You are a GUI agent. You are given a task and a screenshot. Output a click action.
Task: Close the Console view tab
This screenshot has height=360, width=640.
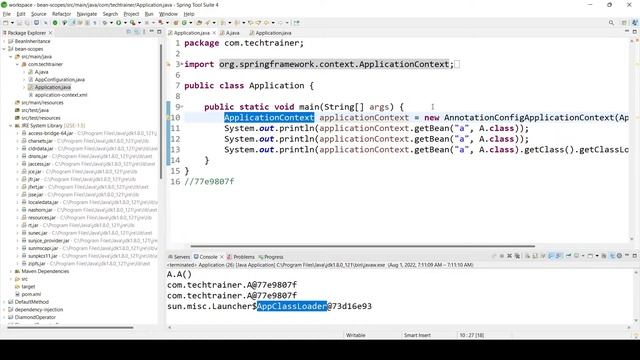(222, 257)
